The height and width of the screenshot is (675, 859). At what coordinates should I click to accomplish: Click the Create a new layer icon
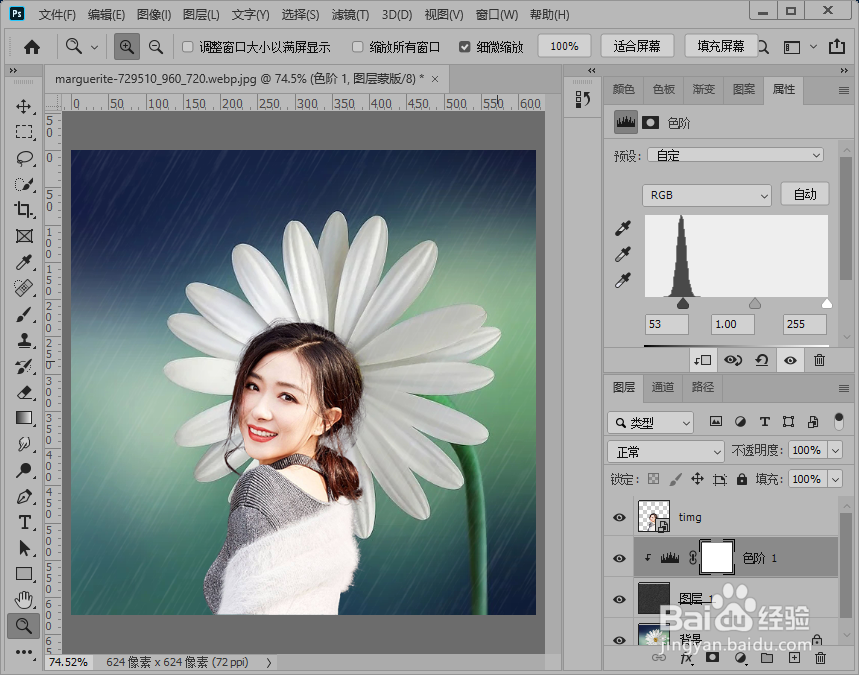click(793, 659)
